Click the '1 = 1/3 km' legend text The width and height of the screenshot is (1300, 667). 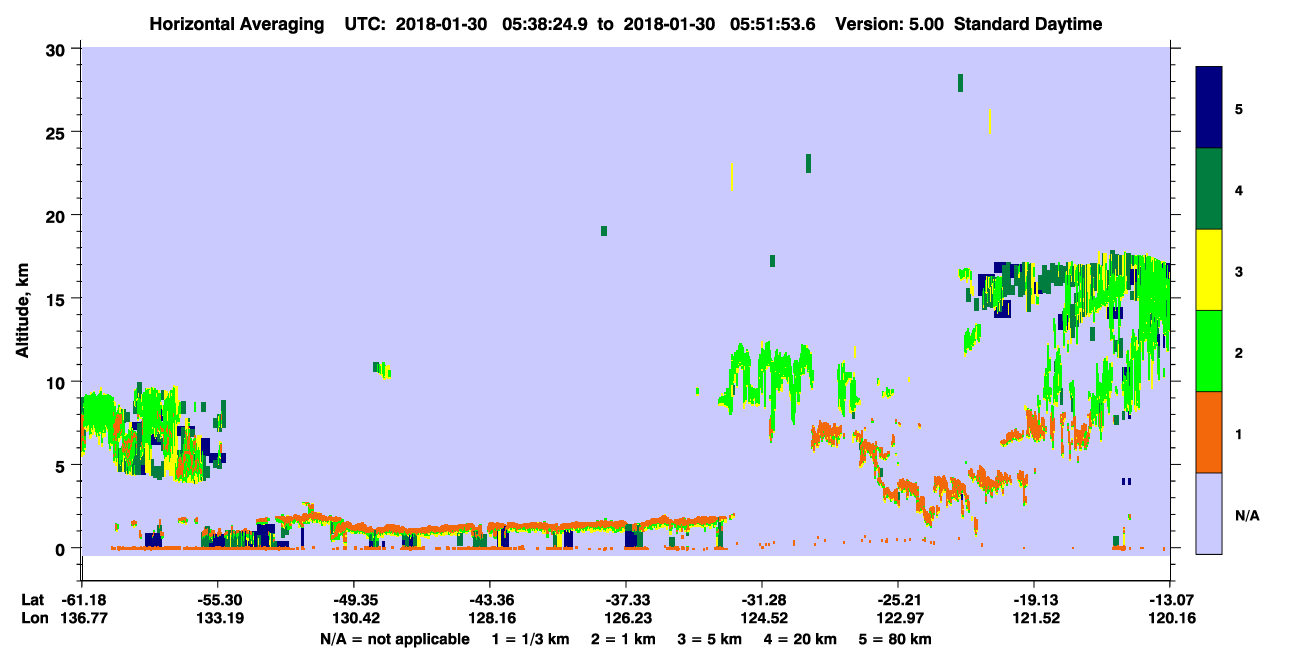pos(530,639)
